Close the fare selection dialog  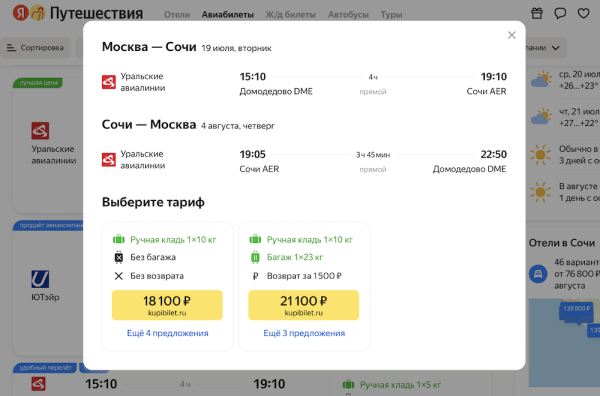[x=512, y=35]
